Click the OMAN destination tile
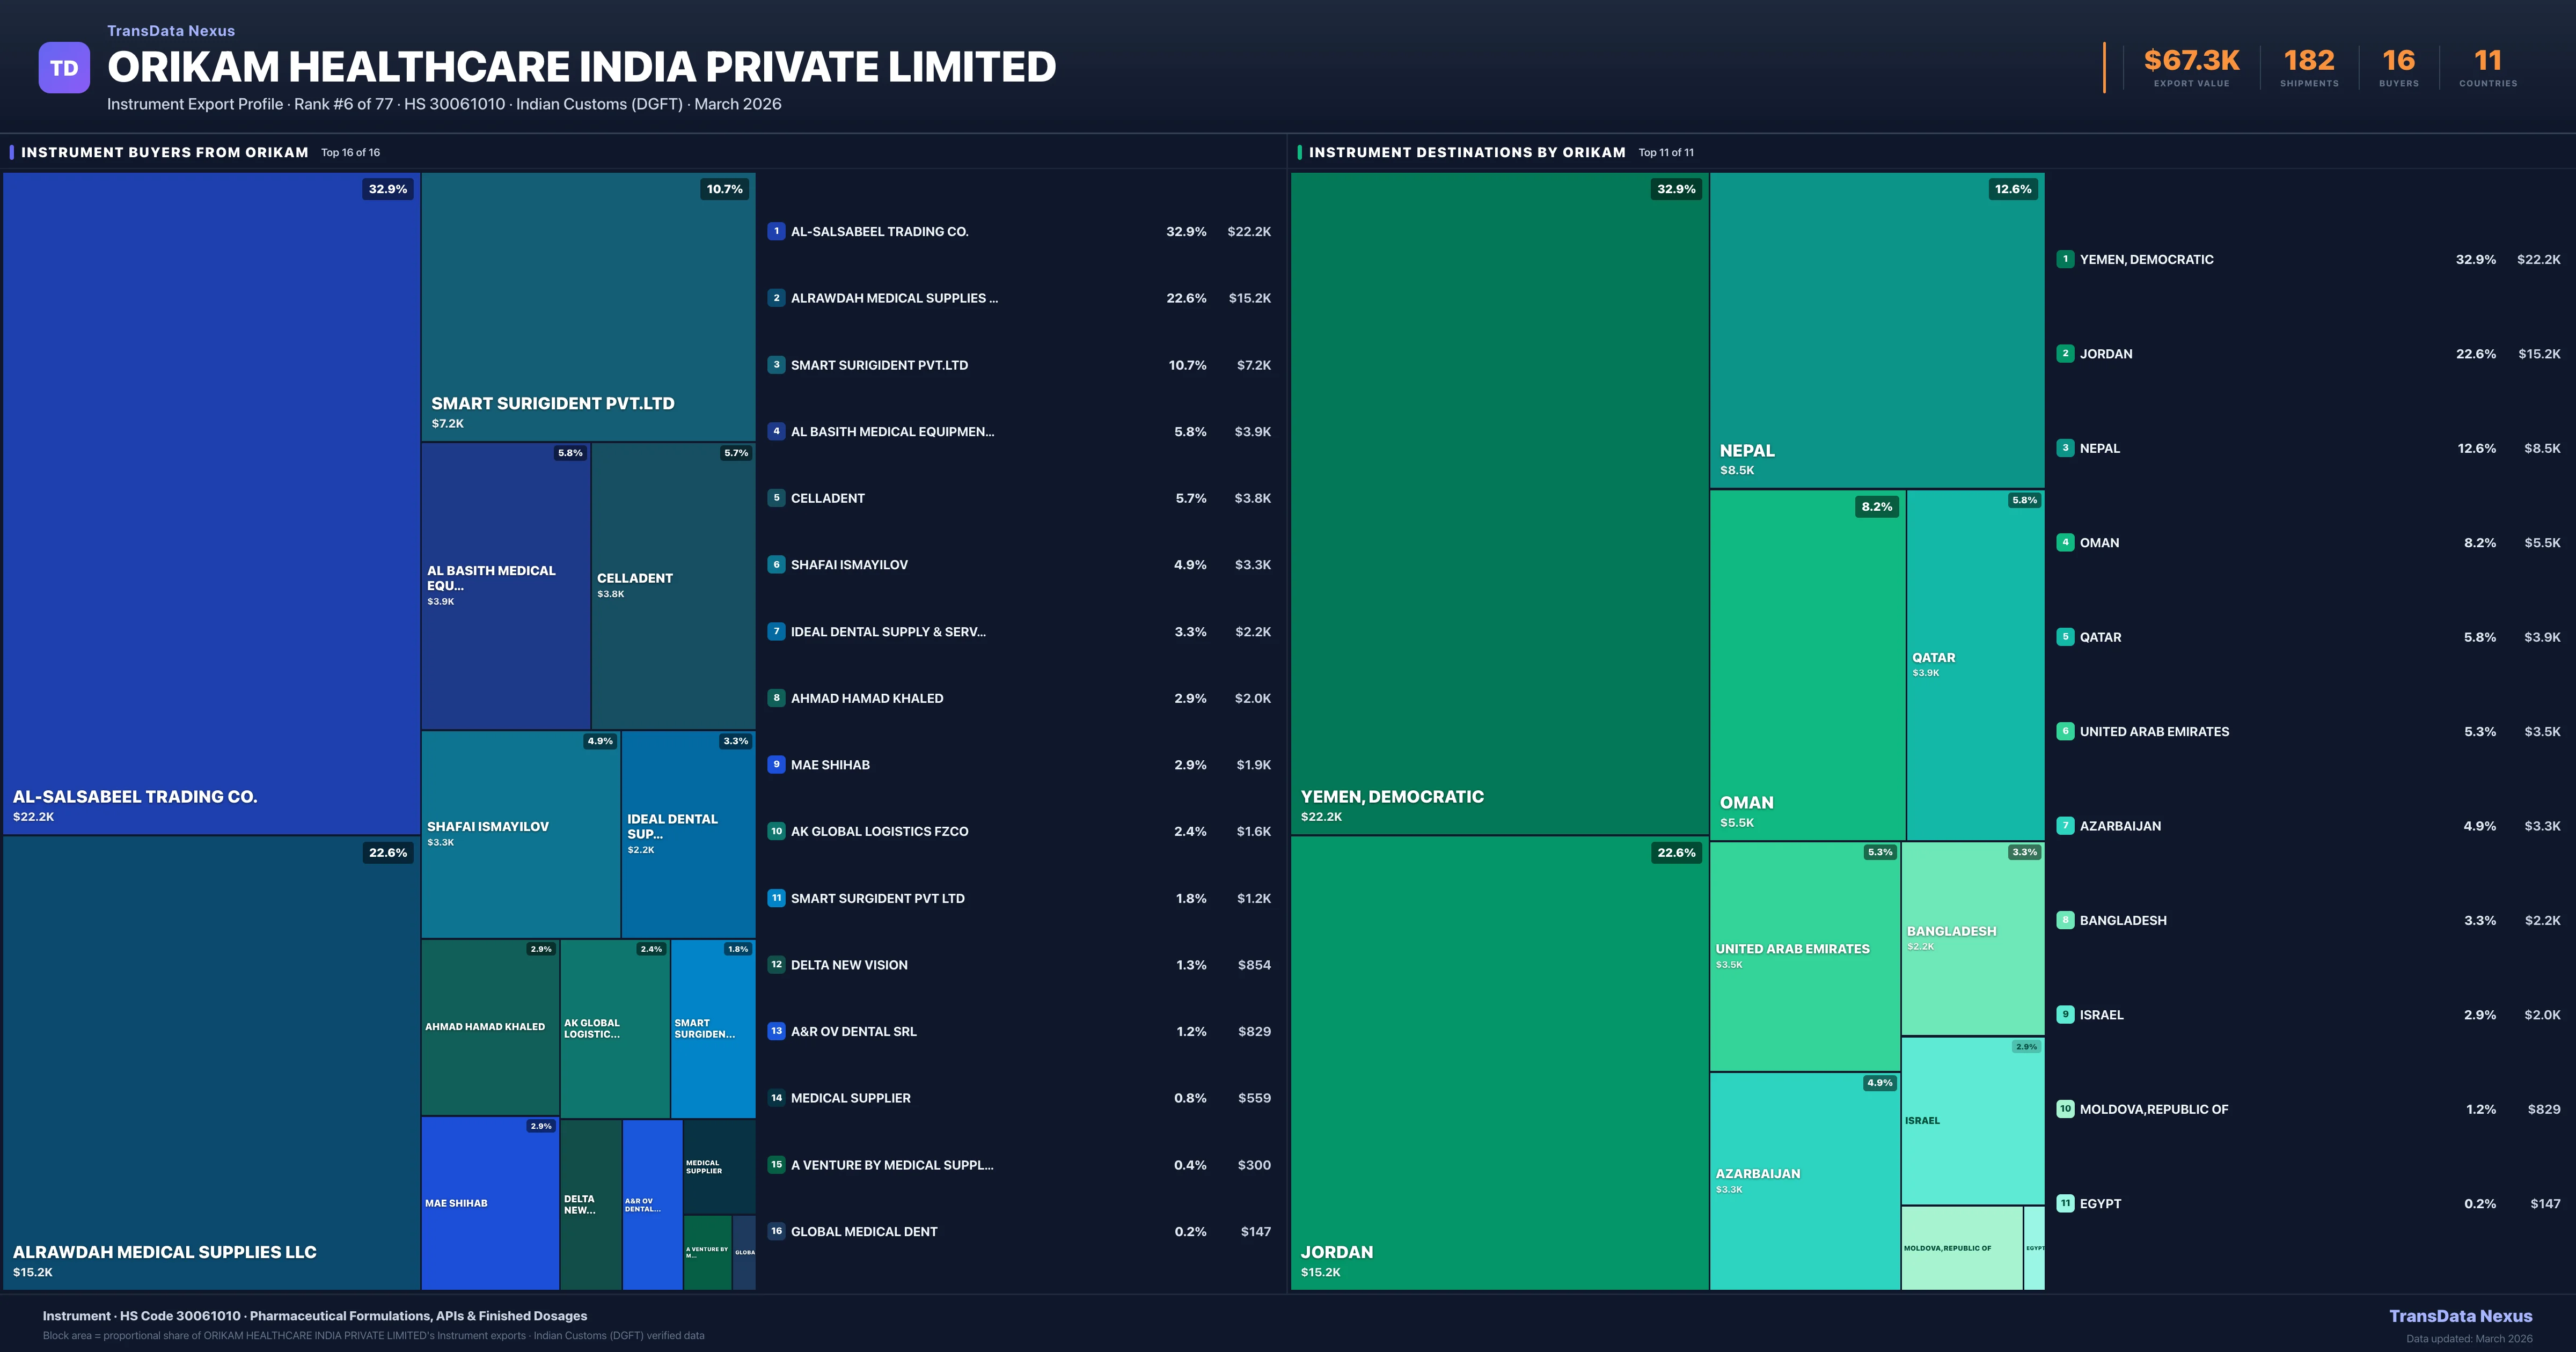This screenshot has width=2576, height=1352. click(x=1807, y=665)
